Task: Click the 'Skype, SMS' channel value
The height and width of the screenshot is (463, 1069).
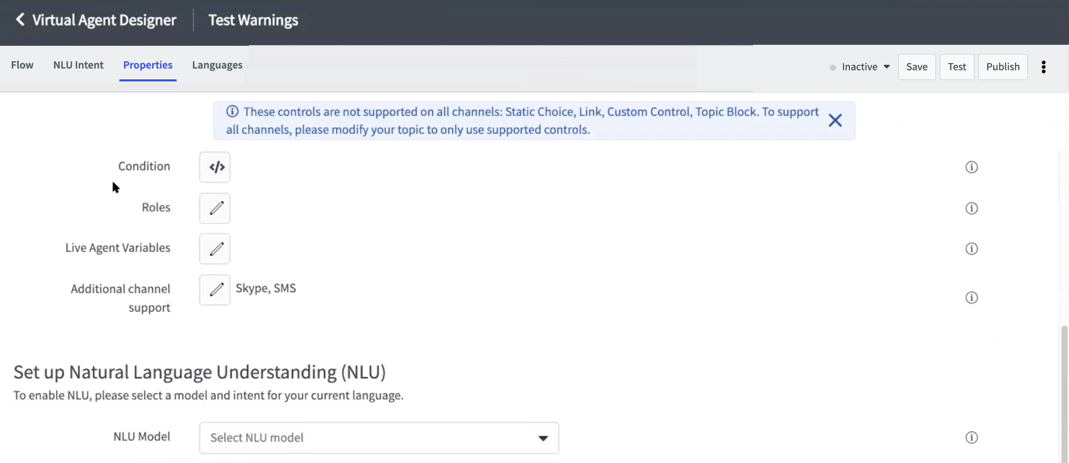Action: pyautogui.click(x=266, y=288)
